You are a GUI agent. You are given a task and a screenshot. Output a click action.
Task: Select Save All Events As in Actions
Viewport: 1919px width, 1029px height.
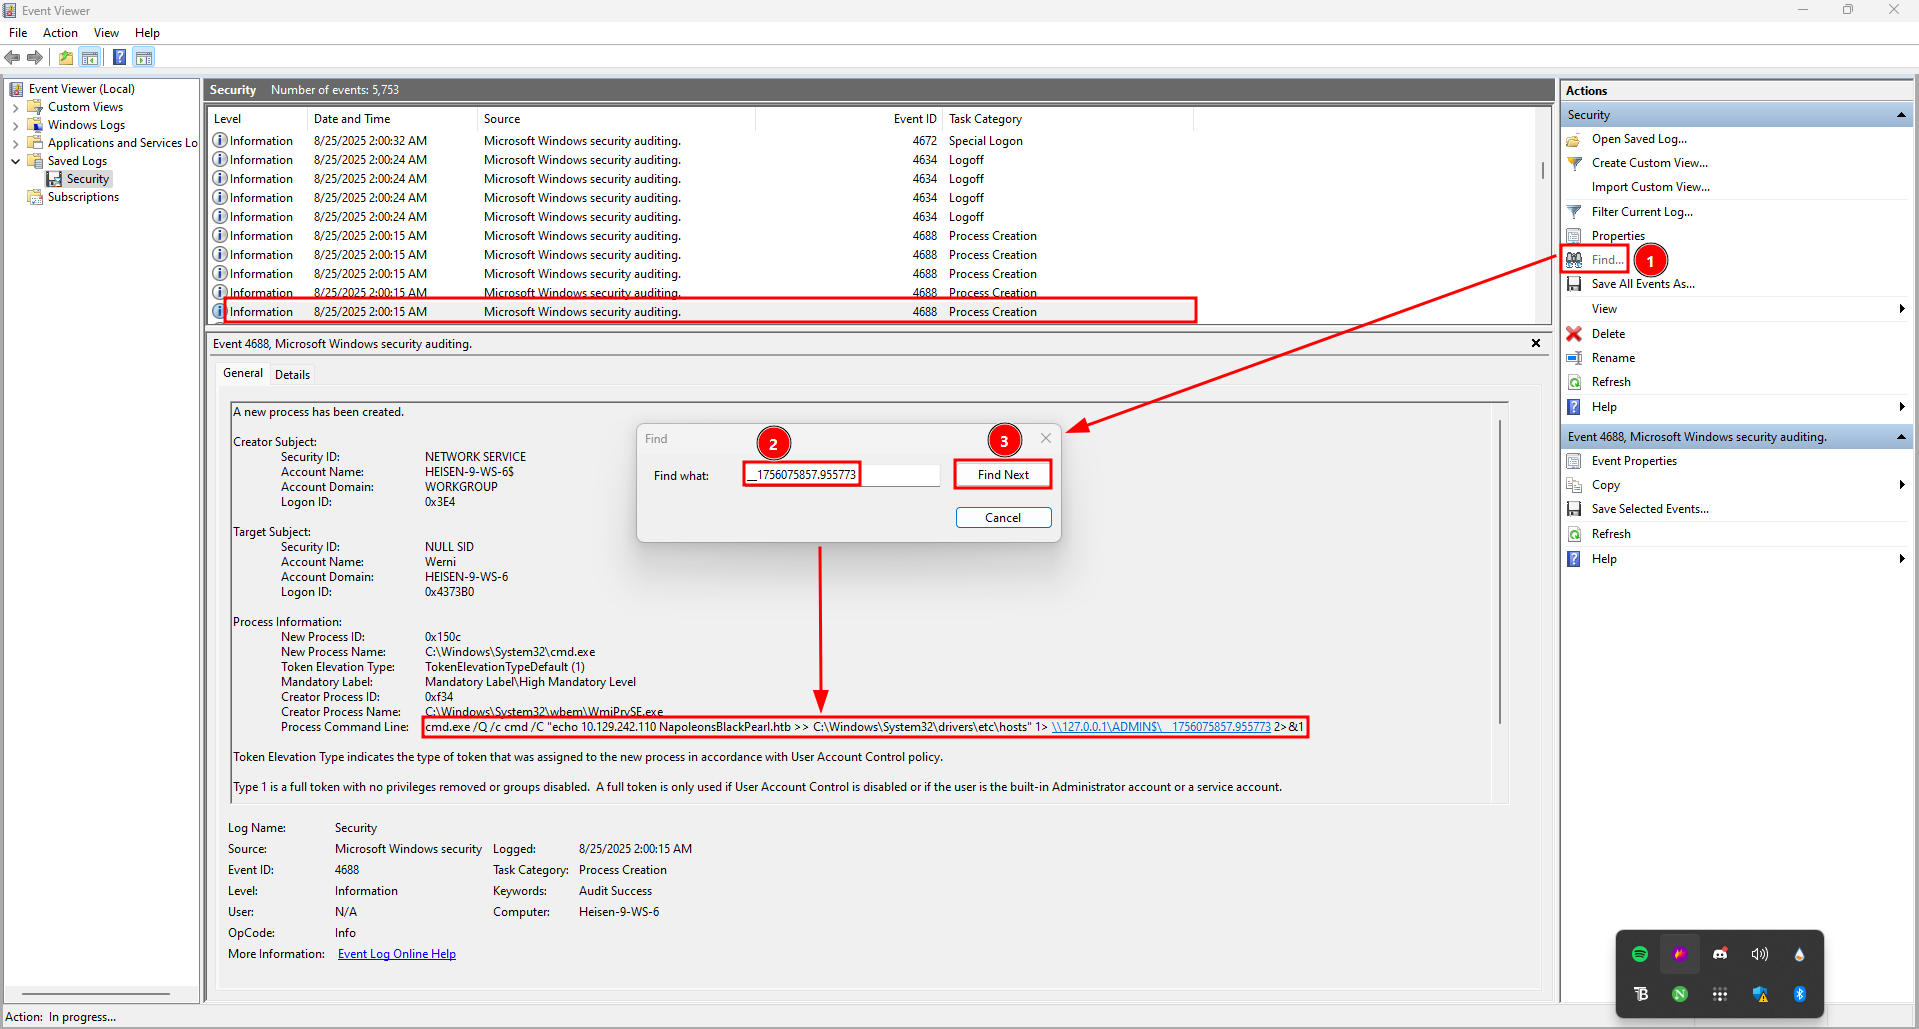point(1642,283)
